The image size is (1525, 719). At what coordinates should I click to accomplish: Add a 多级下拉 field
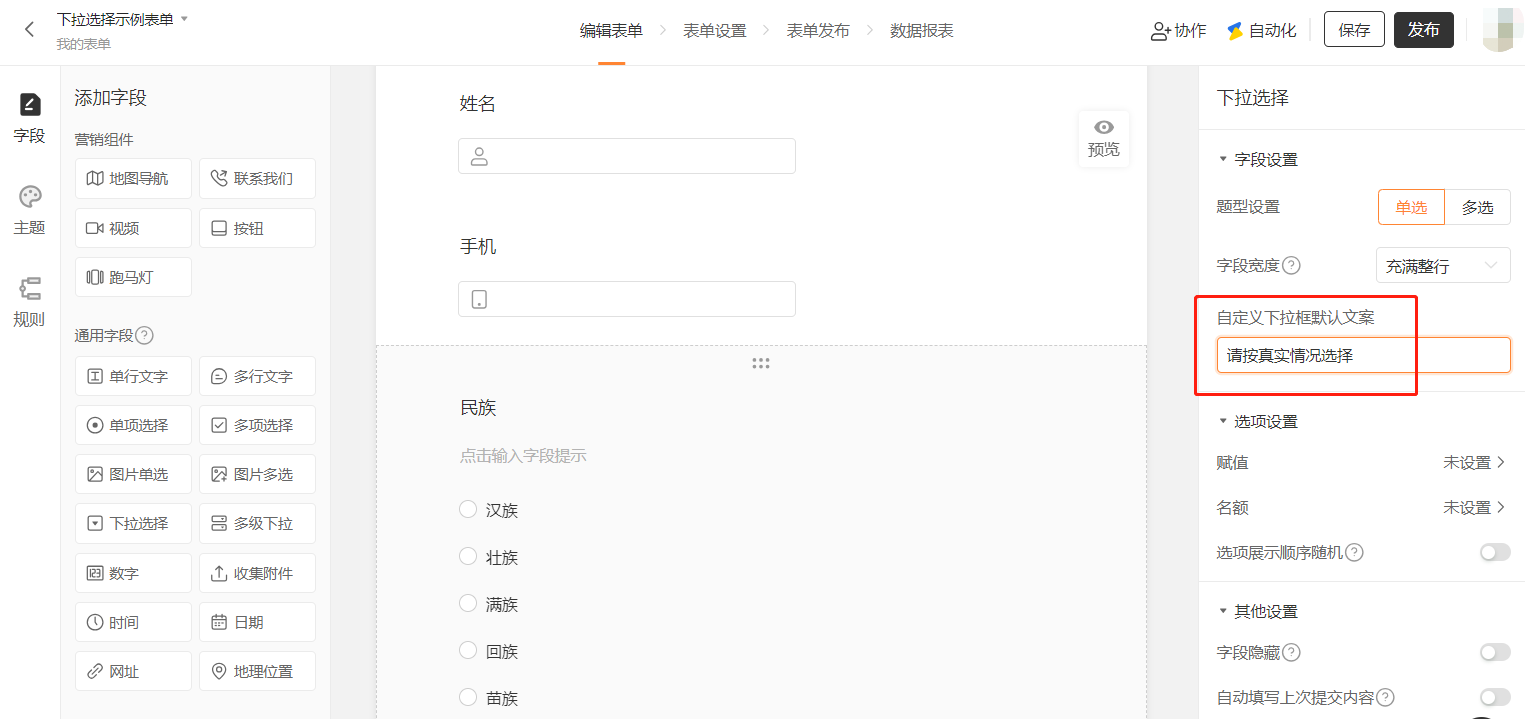coord(257,523)
